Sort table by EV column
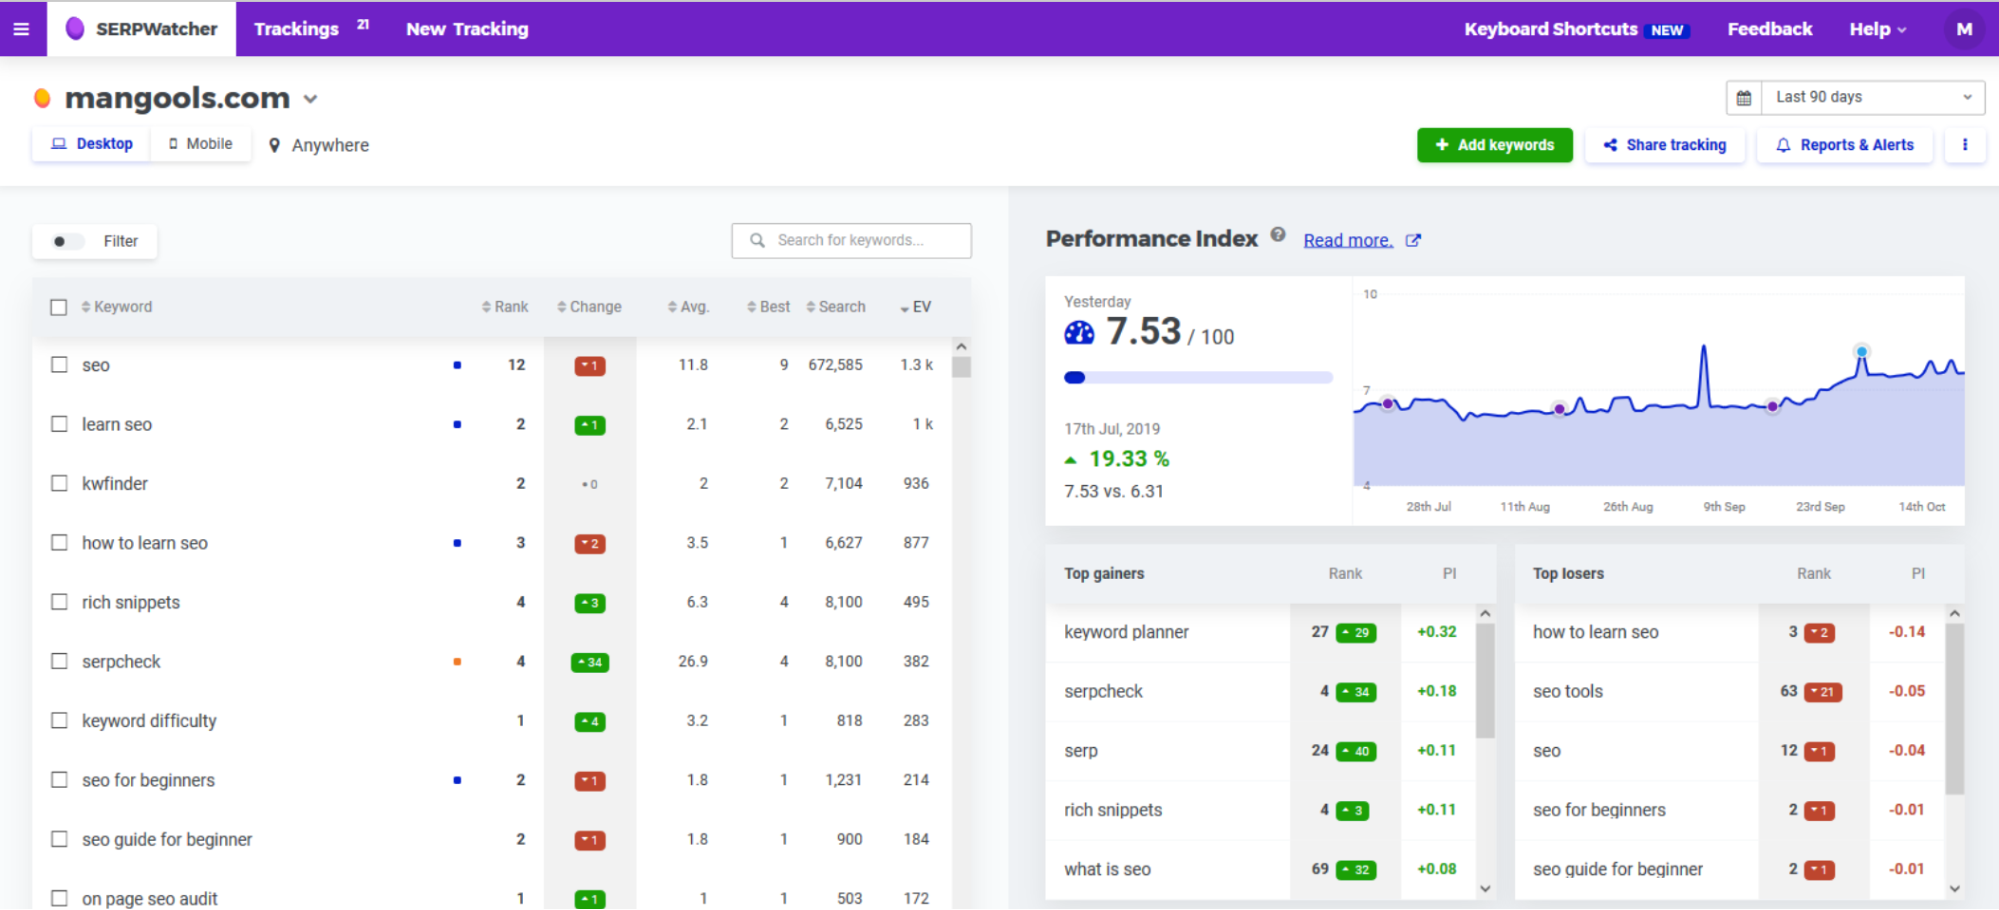 [x=916, y=307]
